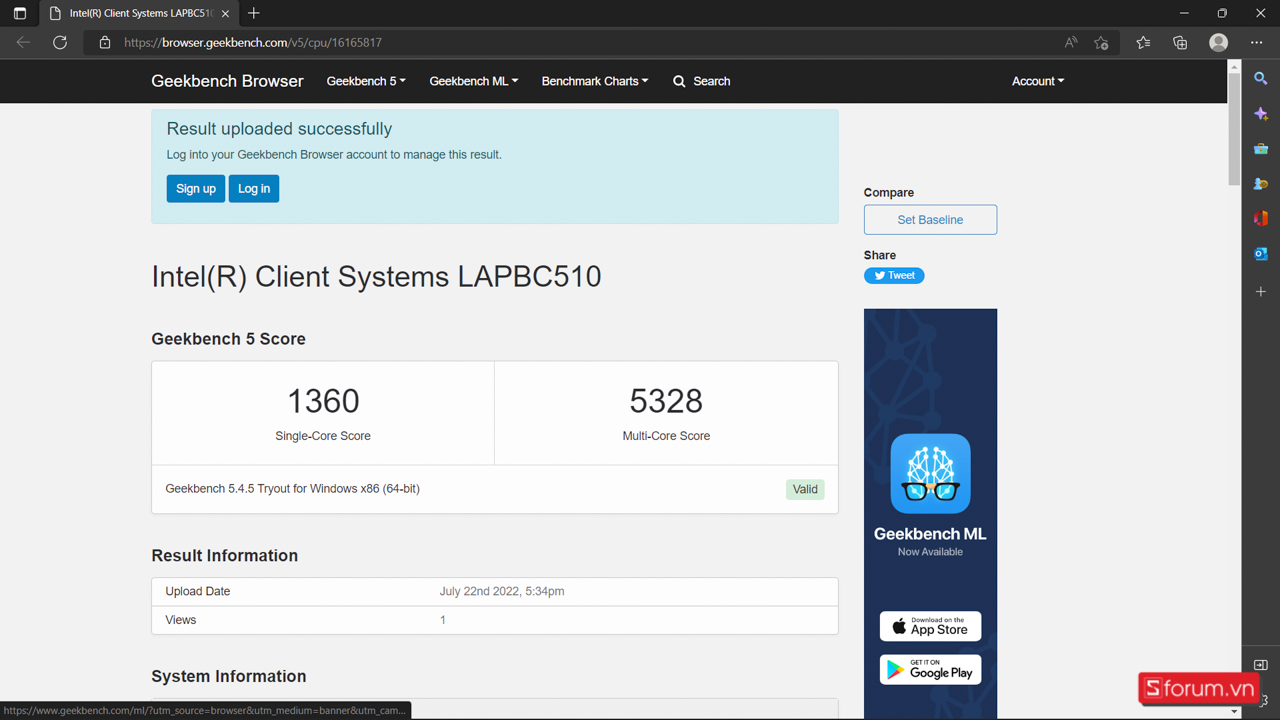1280x720 pixels.
Task: Click the page heading Intel(R) Client Systems LAPBC510
Action: click(376, 277)
